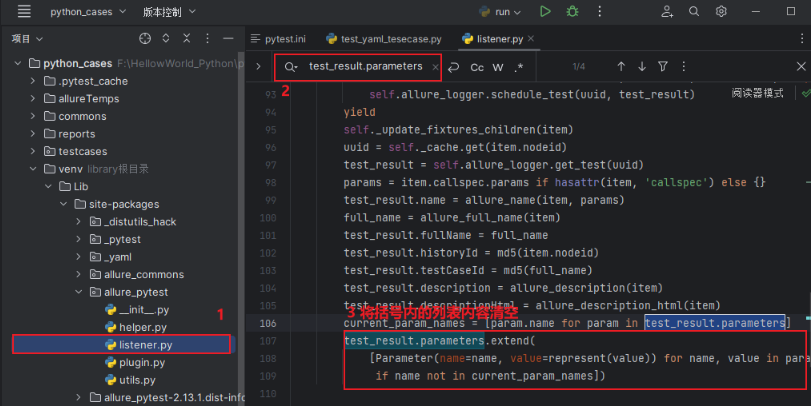Collapse the python_cases root folder
The image size is (811, 406).
[18, 63]
